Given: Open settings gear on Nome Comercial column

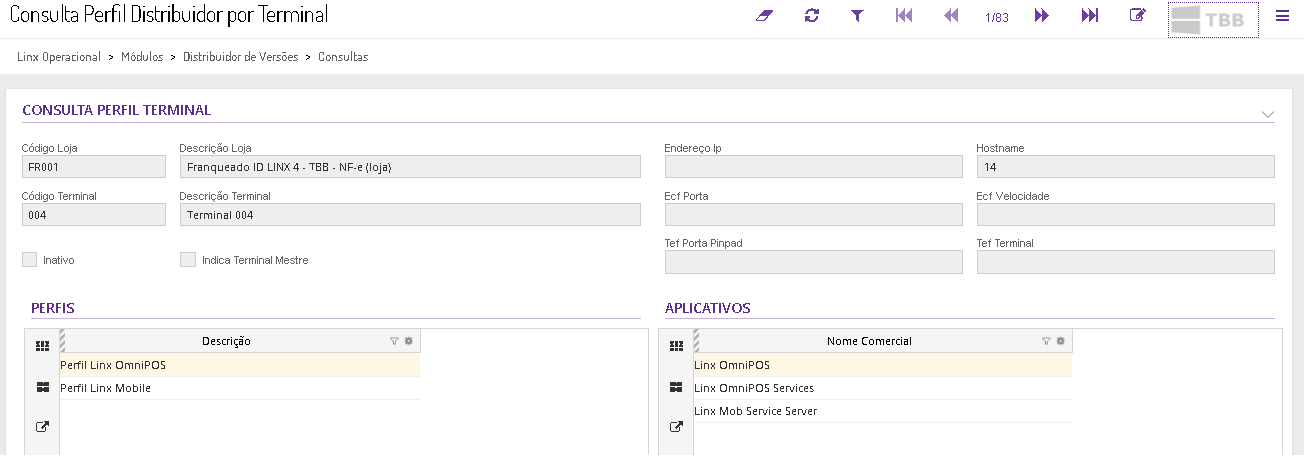Looking at the screenshot, I should [1060, 341].
